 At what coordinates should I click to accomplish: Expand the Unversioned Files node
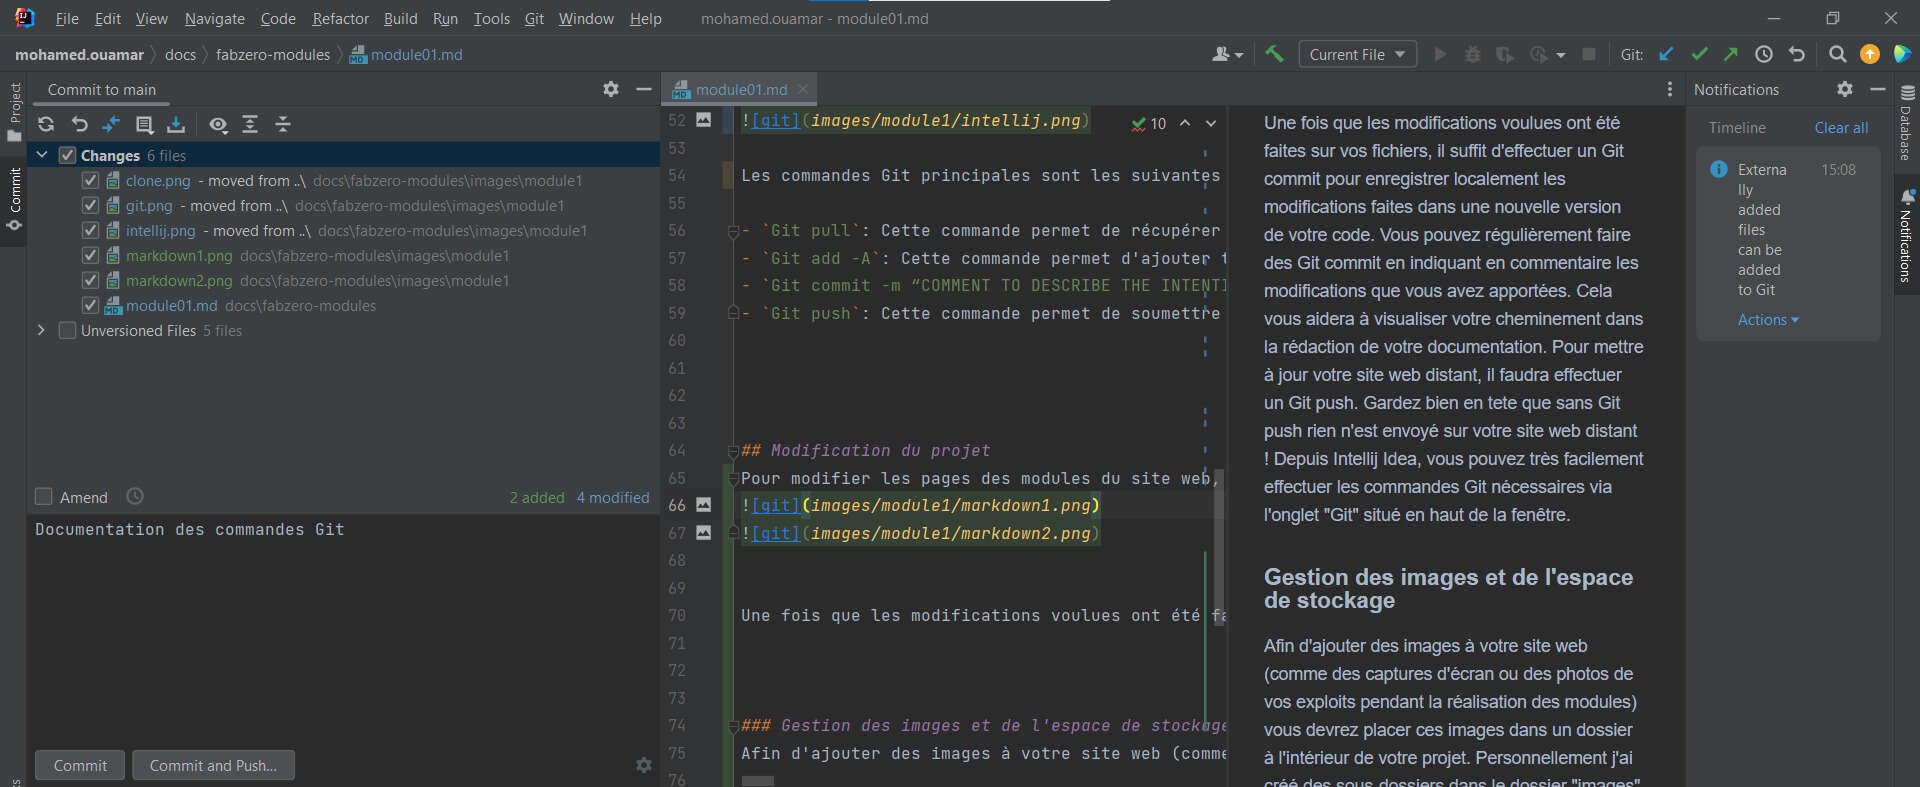pos(41,330)
